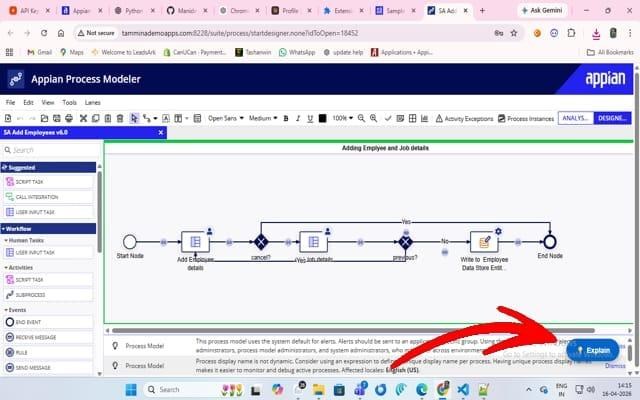This screenshot has width=640, height=400.
Task: Select User Input Task under Human Tasks
Action: pyautogui.click(x=48, y=253)
